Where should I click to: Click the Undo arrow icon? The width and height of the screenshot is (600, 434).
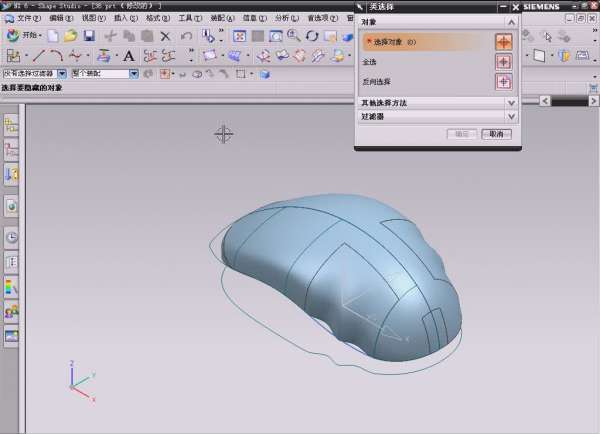pyautogui.click(x=187, y=36)
